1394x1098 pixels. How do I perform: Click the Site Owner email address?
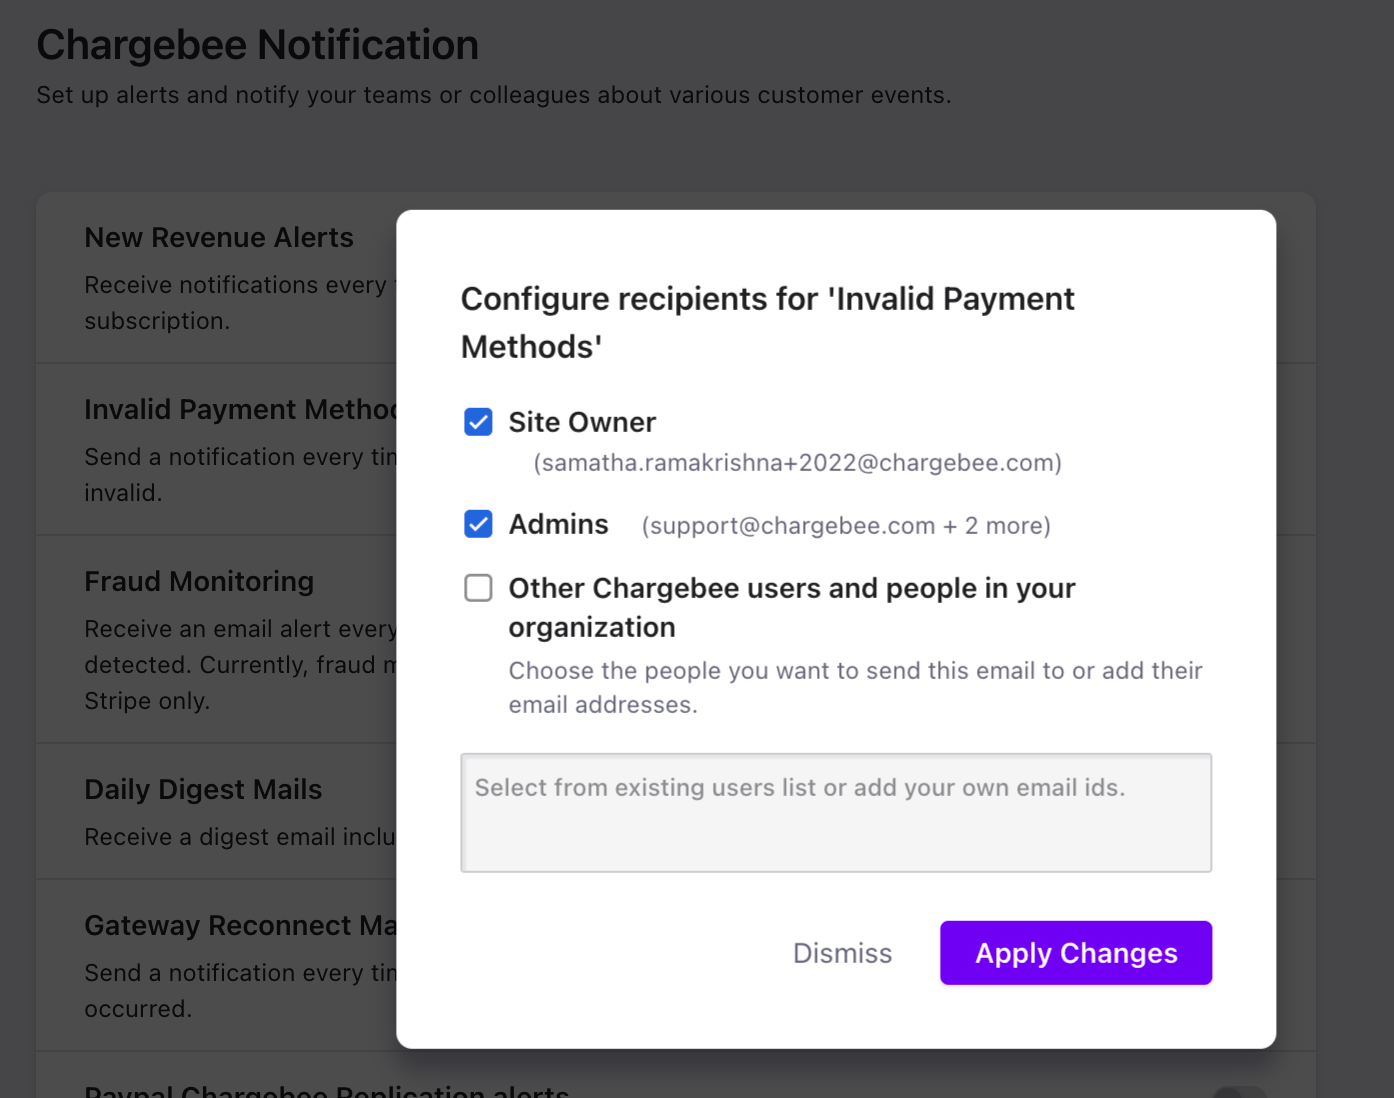[x=797, y=462]
